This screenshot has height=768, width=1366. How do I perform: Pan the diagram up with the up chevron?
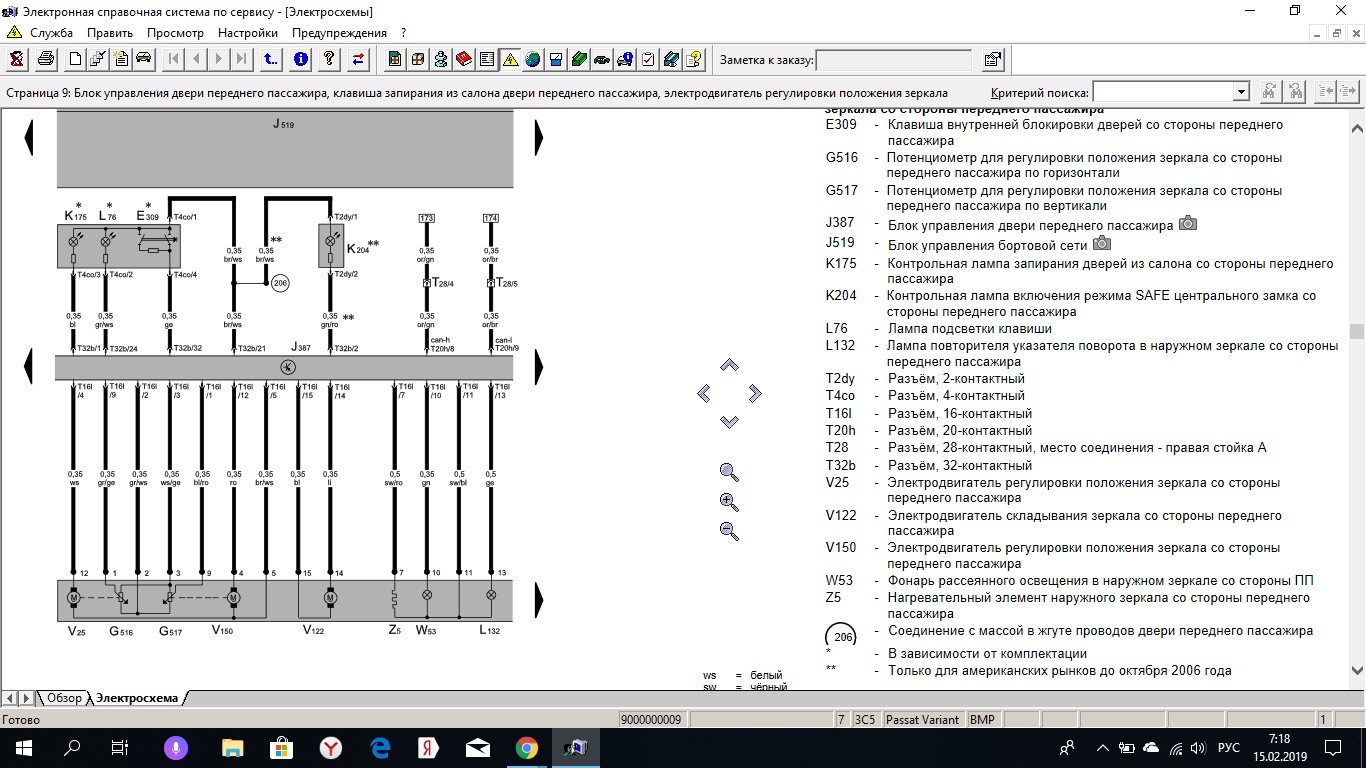click(729, 366)
